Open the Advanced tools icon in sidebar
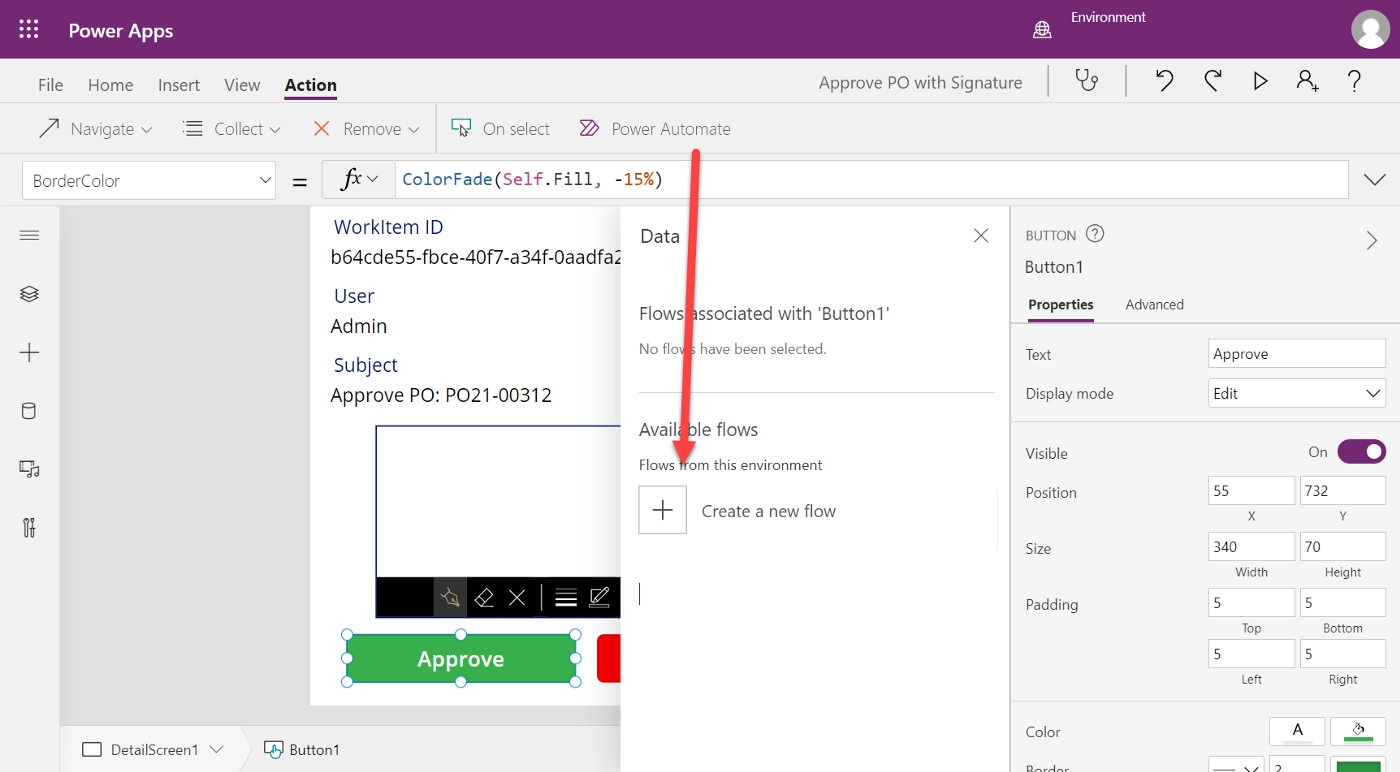This screenshot has height=772, width=1400. 29,528
